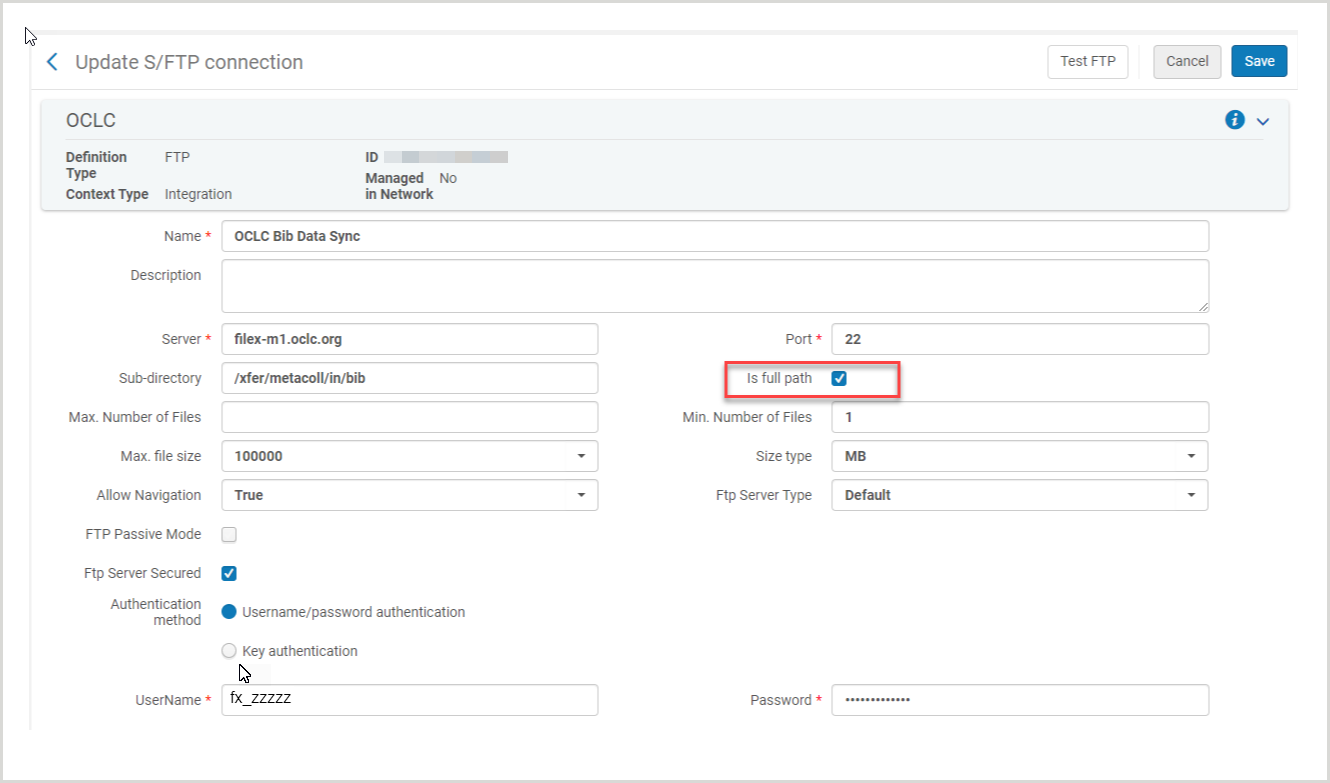Click the Server field with filex-m1.oclc.org
The image size is (1330, 783).
[x=409, y=339]
